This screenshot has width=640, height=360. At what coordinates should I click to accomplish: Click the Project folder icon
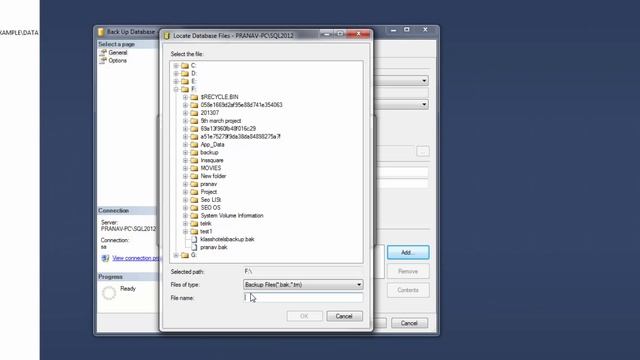(x=194, y=192)
